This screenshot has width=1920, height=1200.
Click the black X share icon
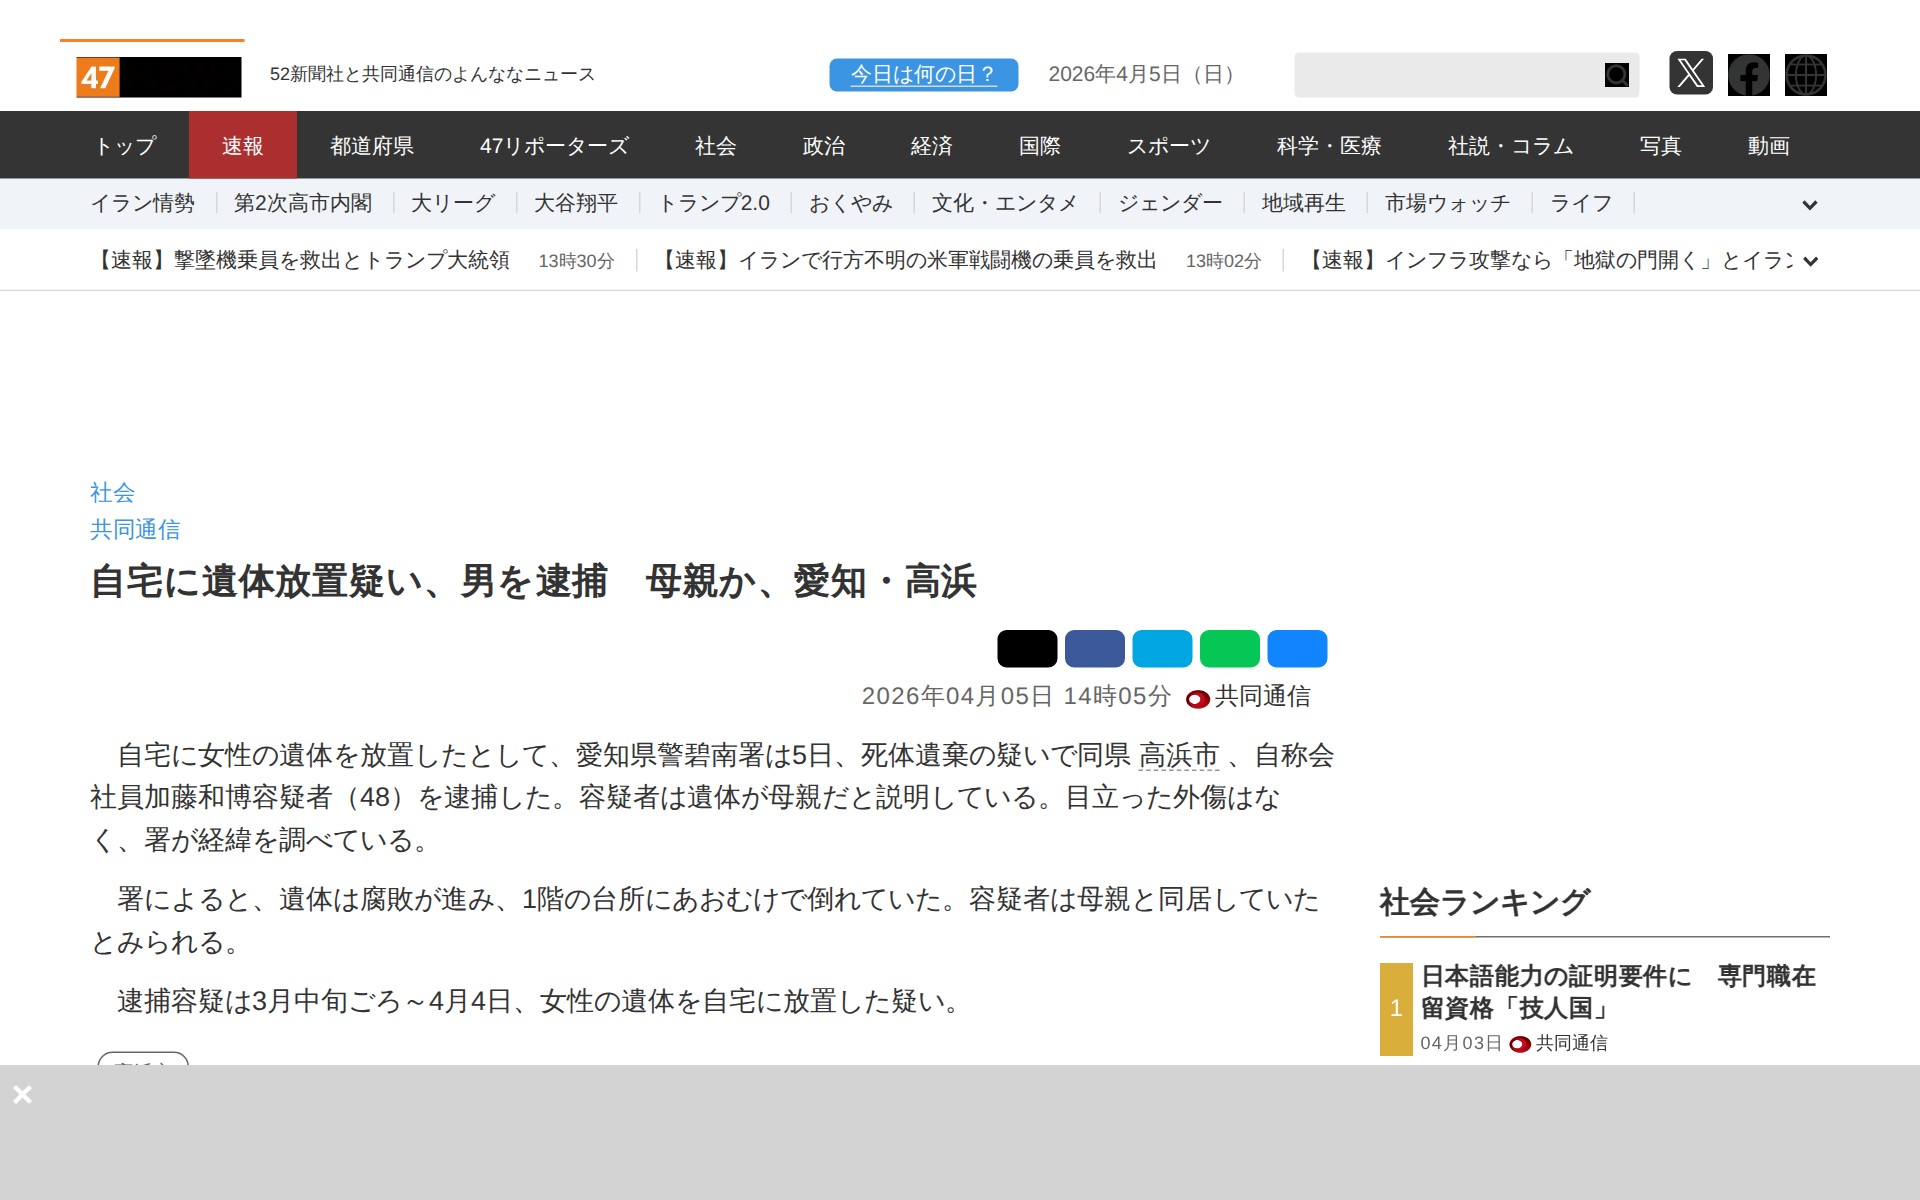1029,648
